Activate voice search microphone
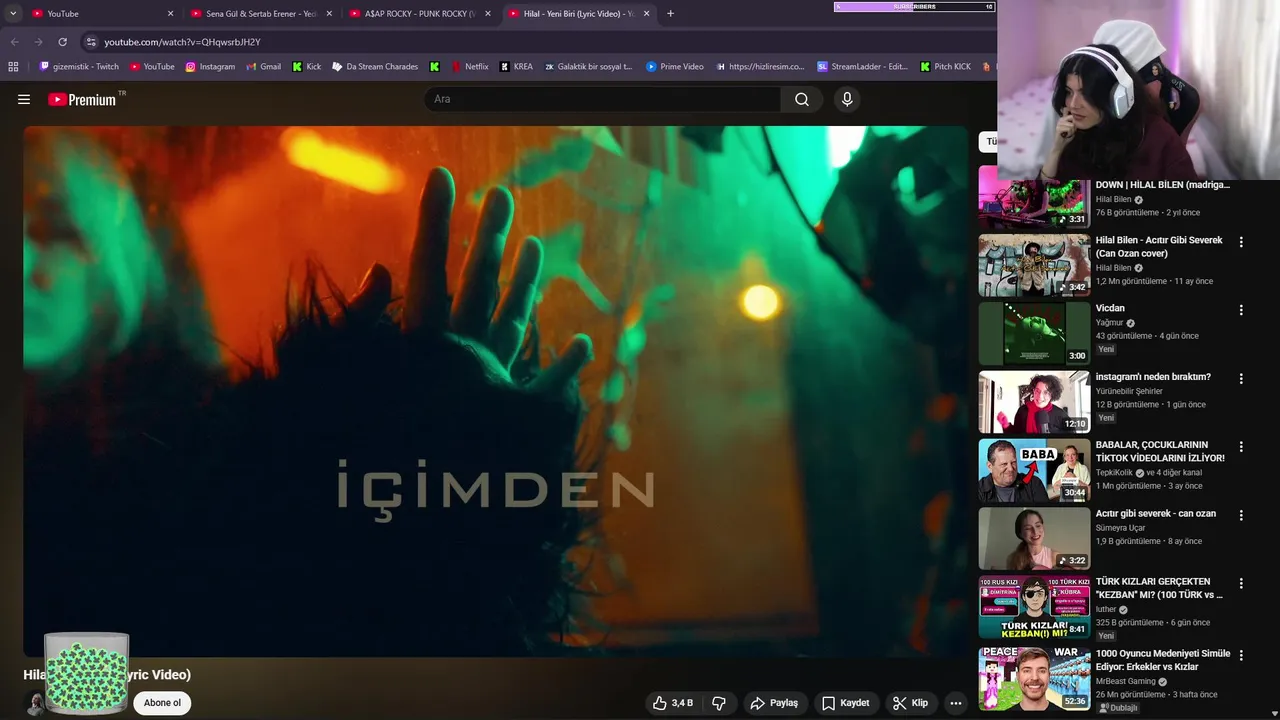This screenshot has height=720, width=1280. point(847,99)
